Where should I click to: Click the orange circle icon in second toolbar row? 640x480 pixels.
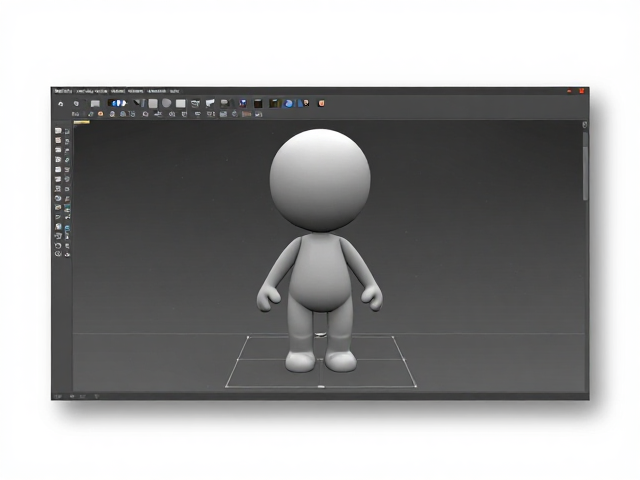(x=100, y=114)
